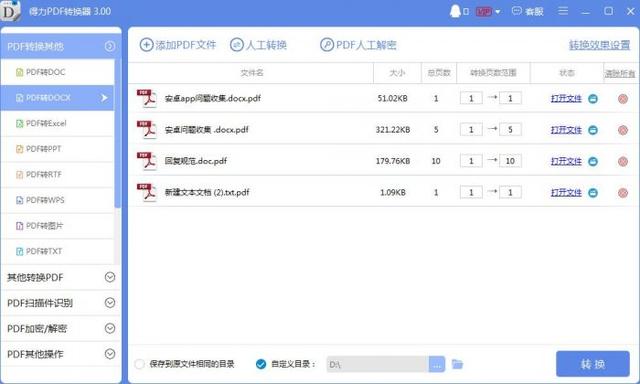Open the customer service chat icon
The width and height of the screenshot is (640, 384).
tap(517, 11)
